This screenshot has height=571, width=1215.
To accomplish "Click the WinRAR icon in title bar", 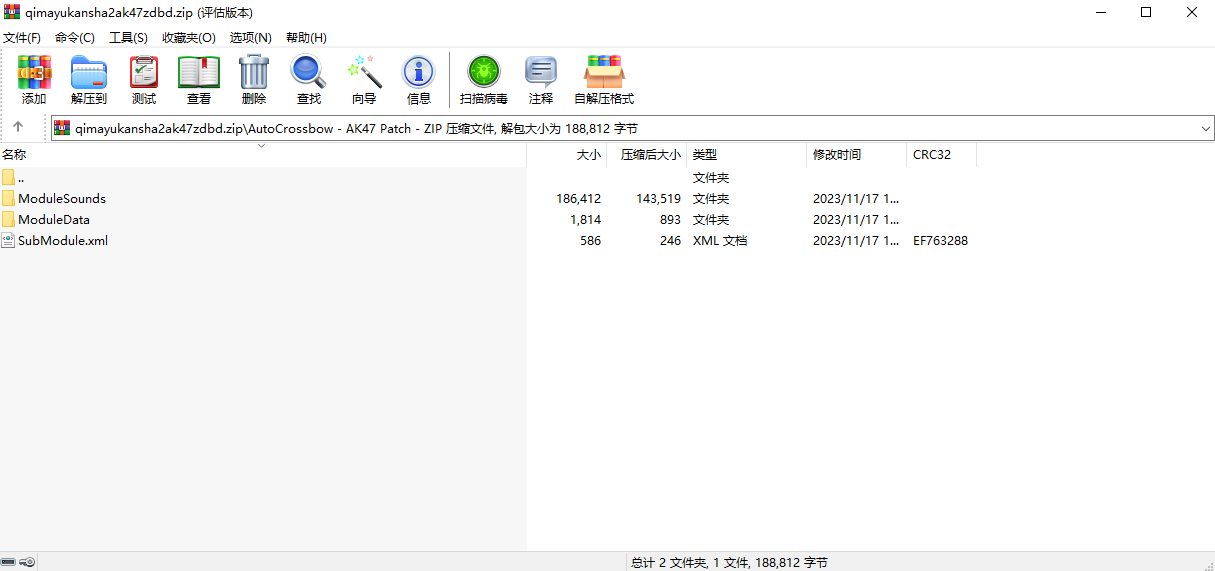I will coord(12,12).
